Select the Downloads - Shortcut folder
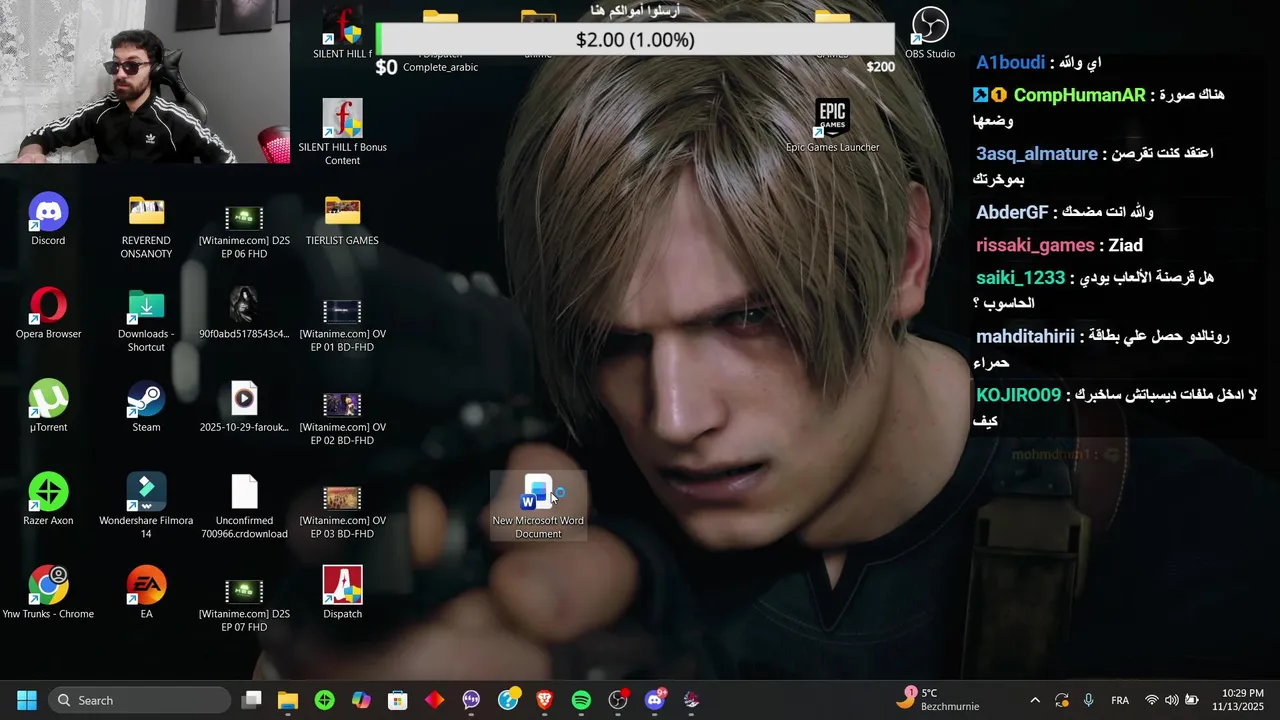1280x720 pixels. [x=146, y=319]
